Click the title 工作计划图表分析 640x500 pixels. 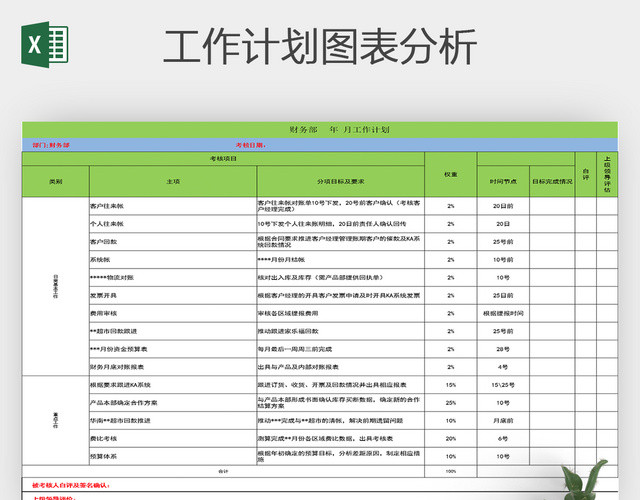pos(320,47)
